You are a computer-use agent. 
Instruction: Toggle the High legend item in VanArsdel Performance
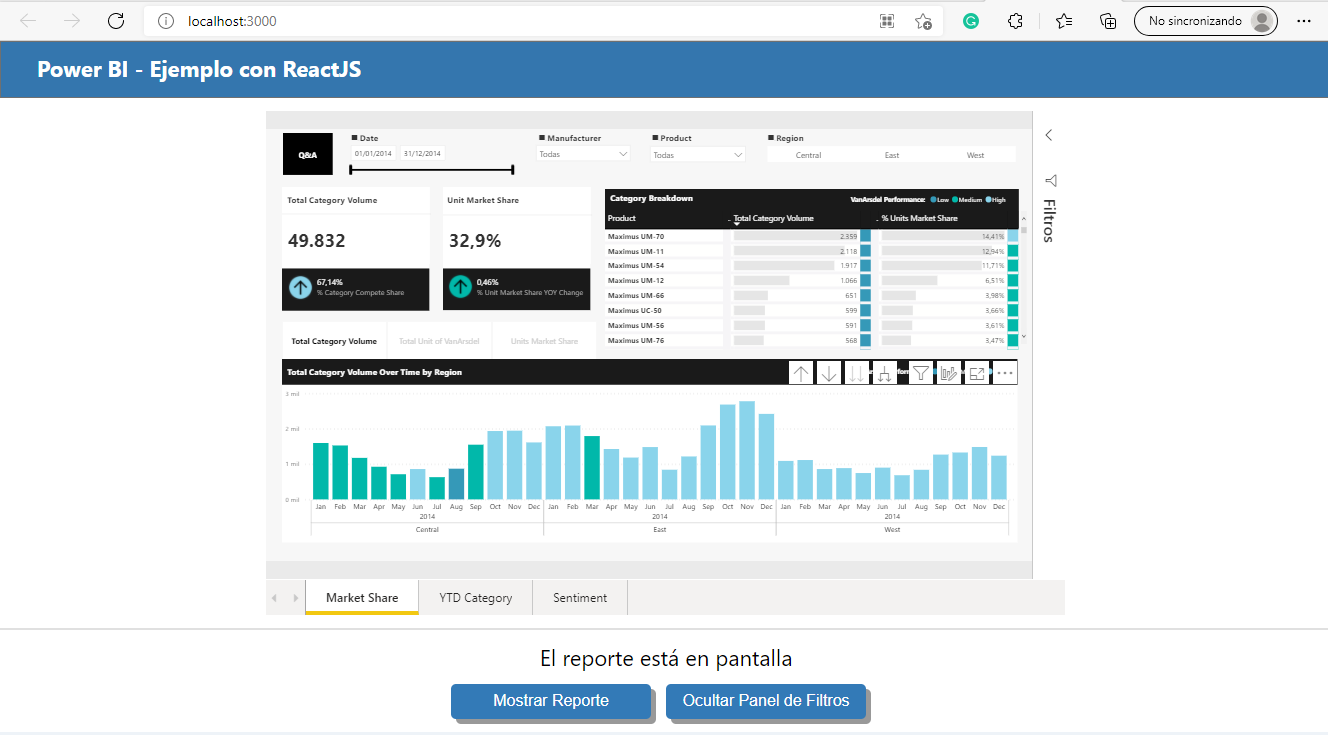tap(995, 200)
